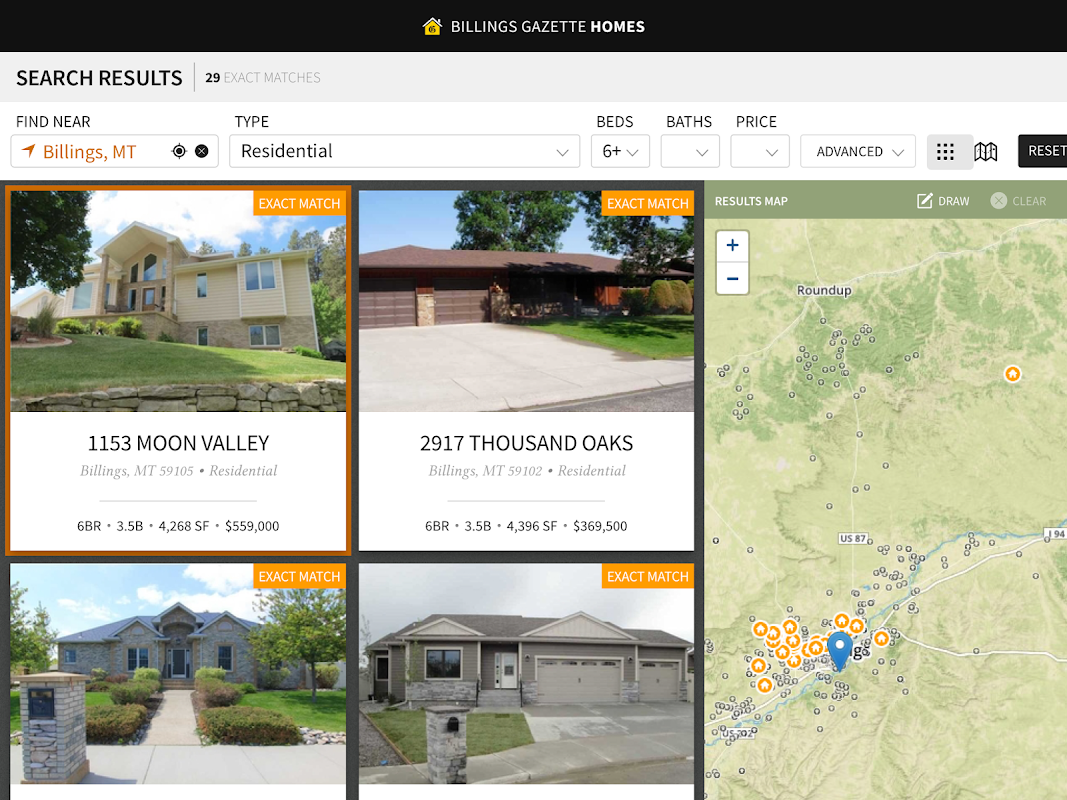1067x800 pixels.
Task: Click the location arrow icon in Find Near
Action: click(28, 150)
